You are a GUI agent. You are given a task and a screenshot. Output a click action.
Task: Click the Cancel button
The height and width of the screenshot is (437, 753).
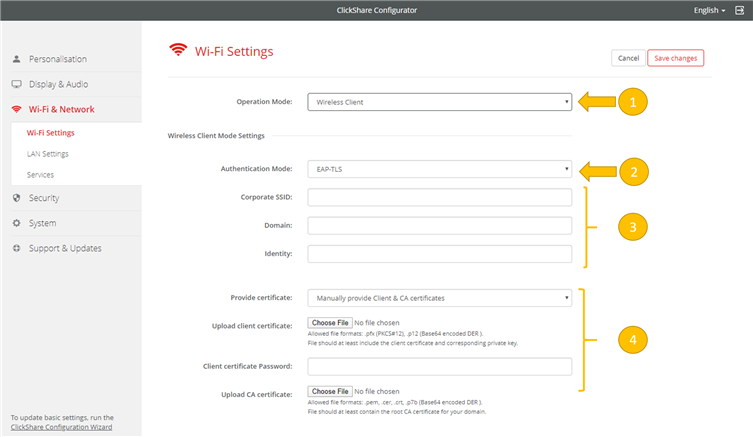point(628,58)
